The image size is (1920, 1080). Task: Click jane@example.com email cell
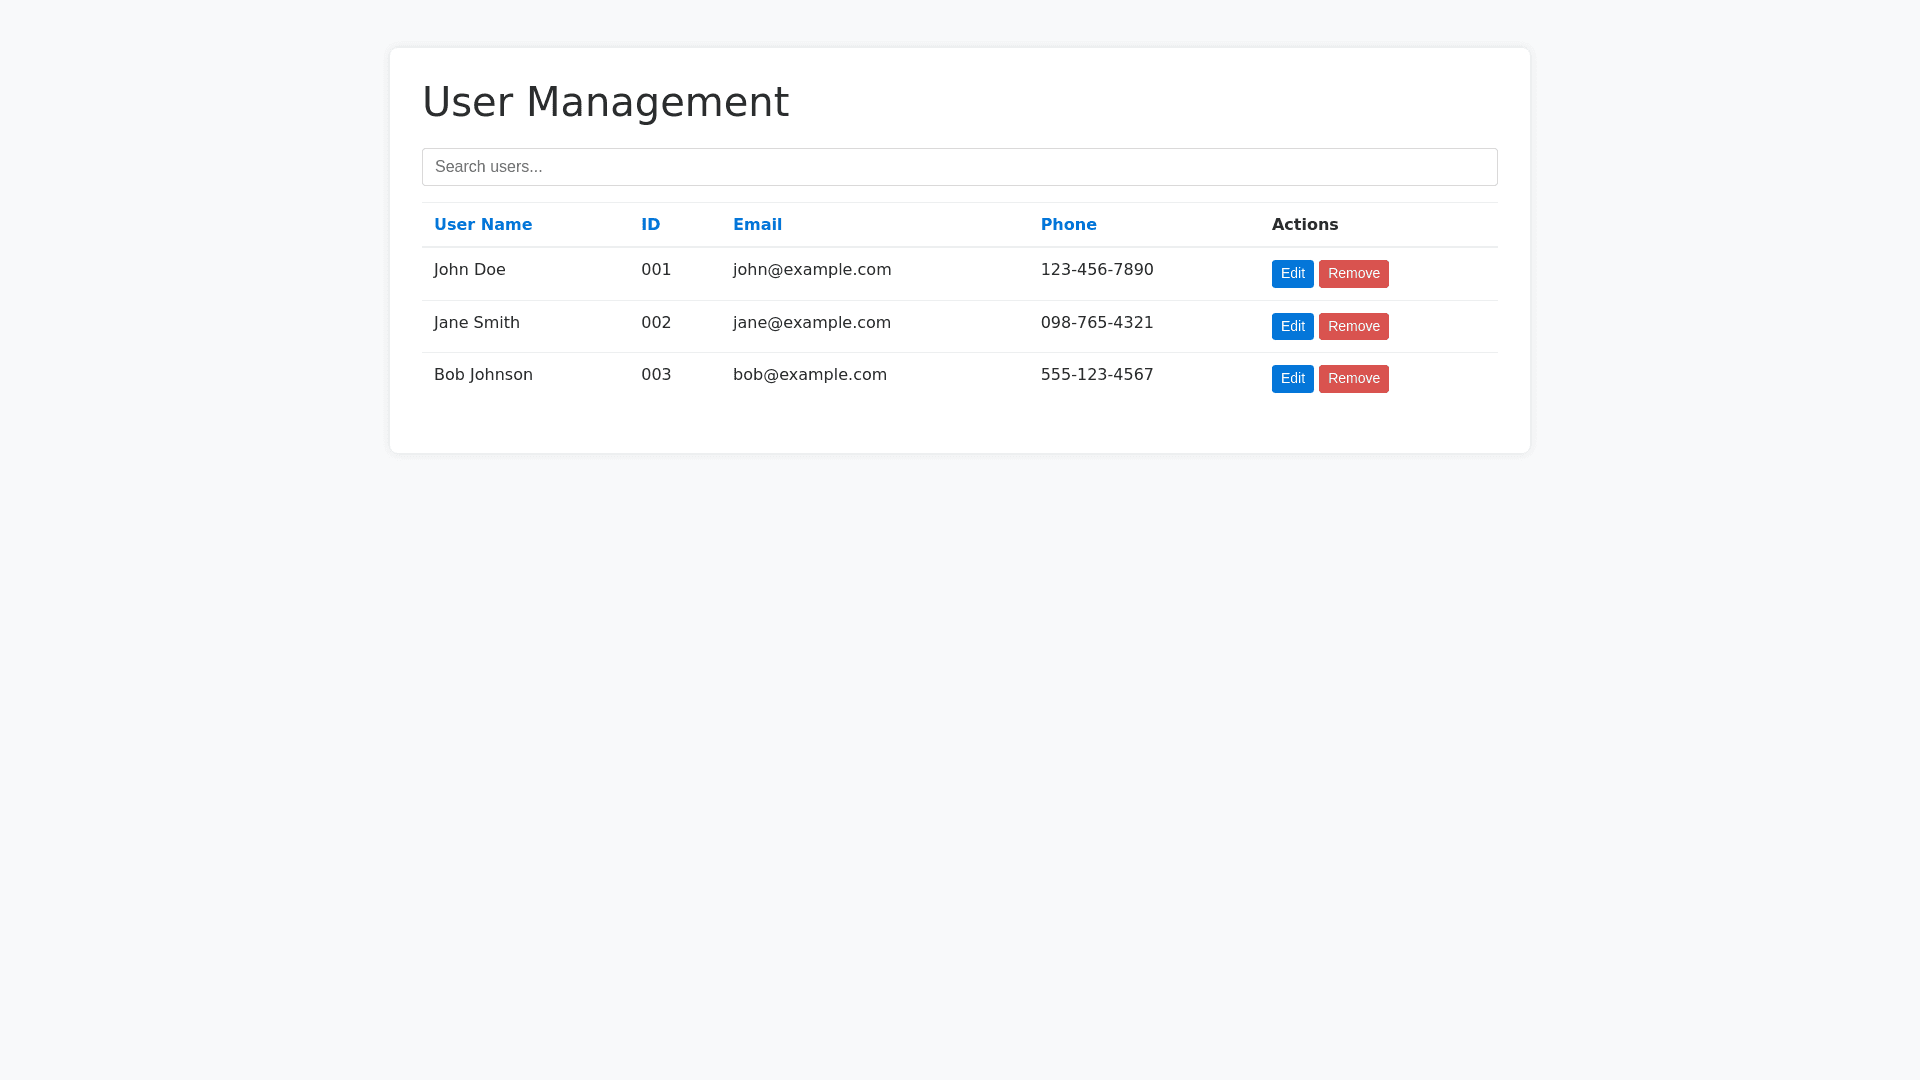(811, 323)
